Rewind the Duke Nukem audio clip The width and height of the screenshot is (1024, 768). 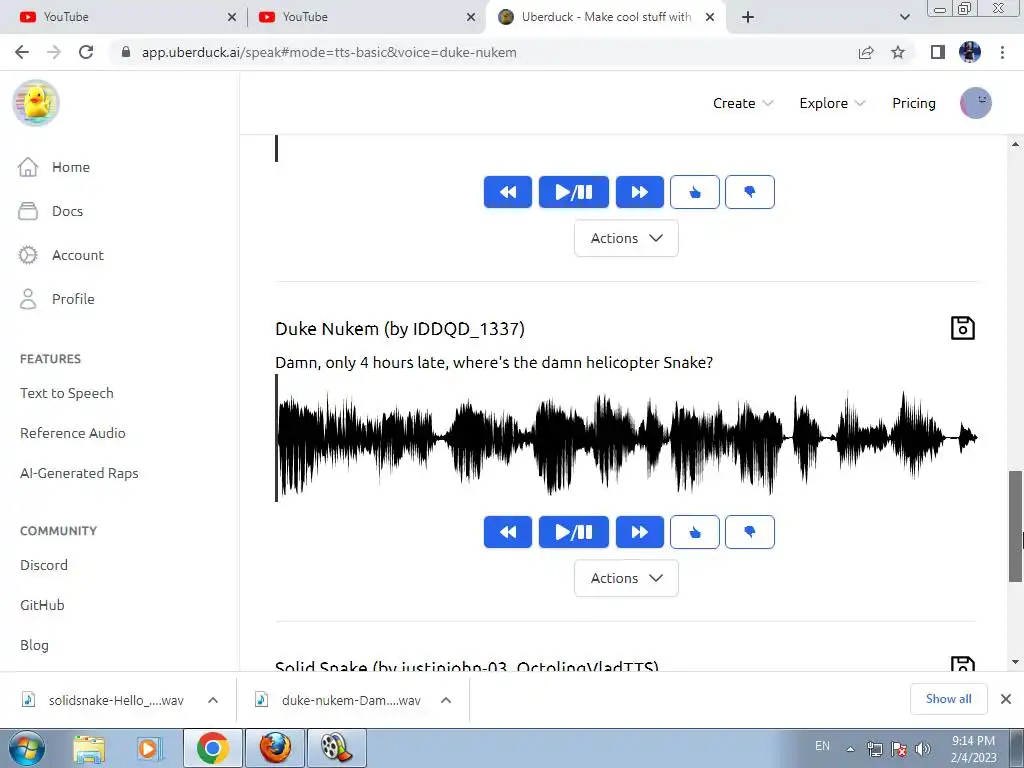pos(507,532)
